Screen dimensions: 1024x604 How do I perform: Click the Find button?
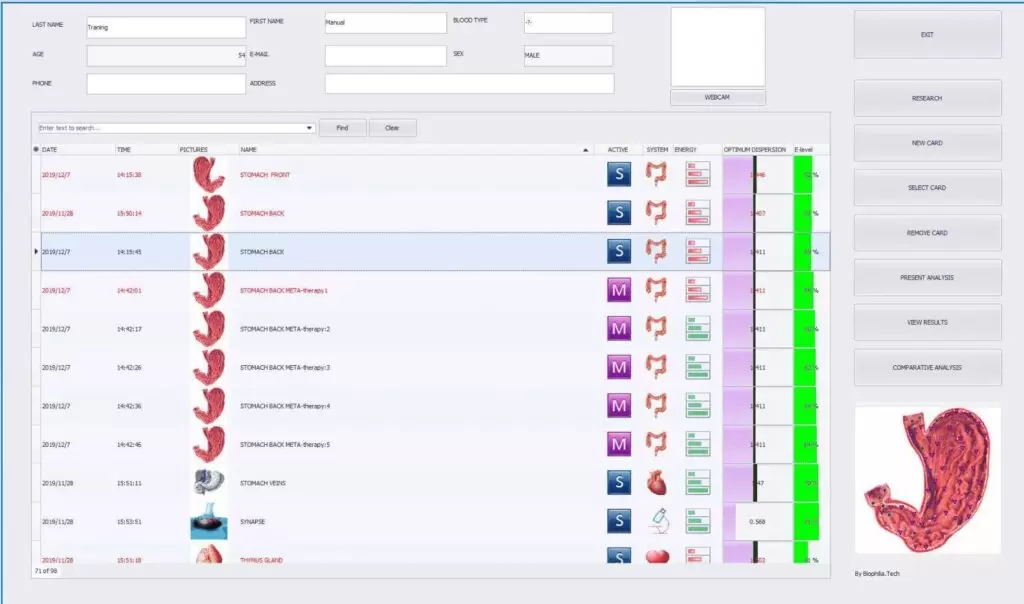pyautogui.click(x=343, y=128)
